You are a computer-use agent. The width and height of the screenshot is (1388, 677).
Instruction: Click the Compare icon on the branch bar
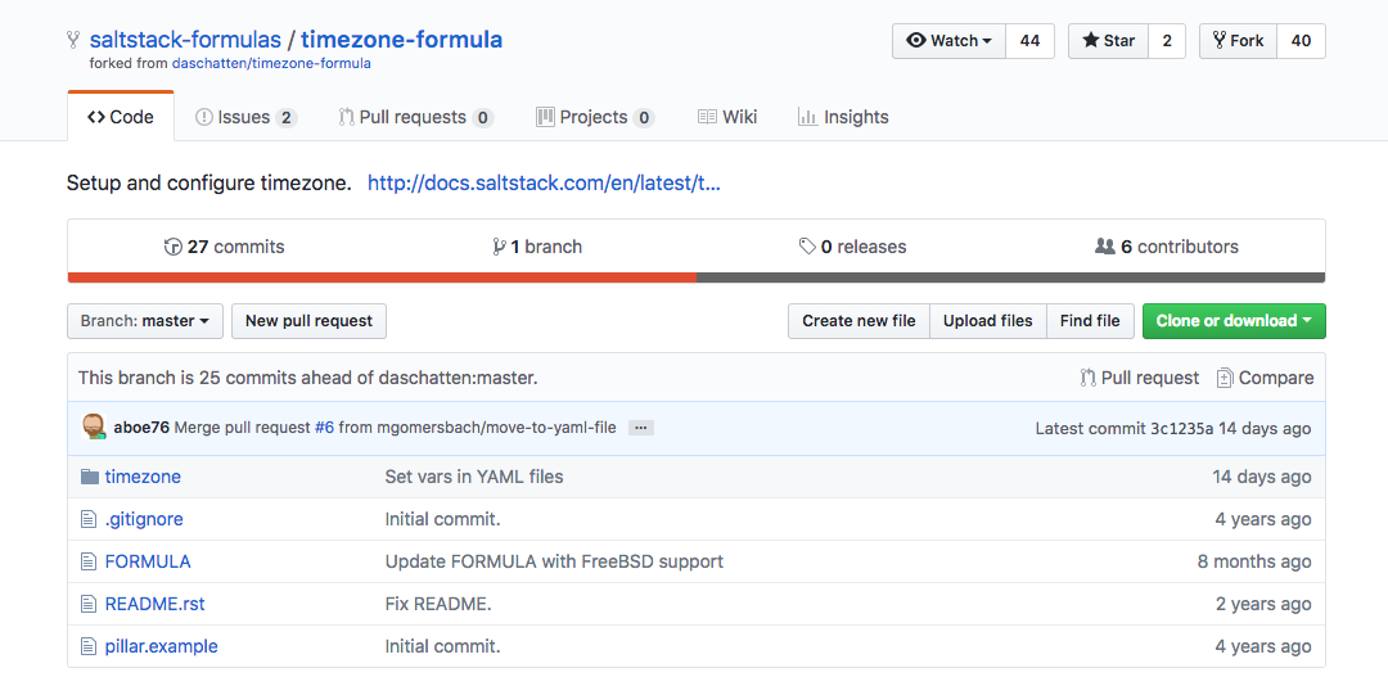point(1225,378)
